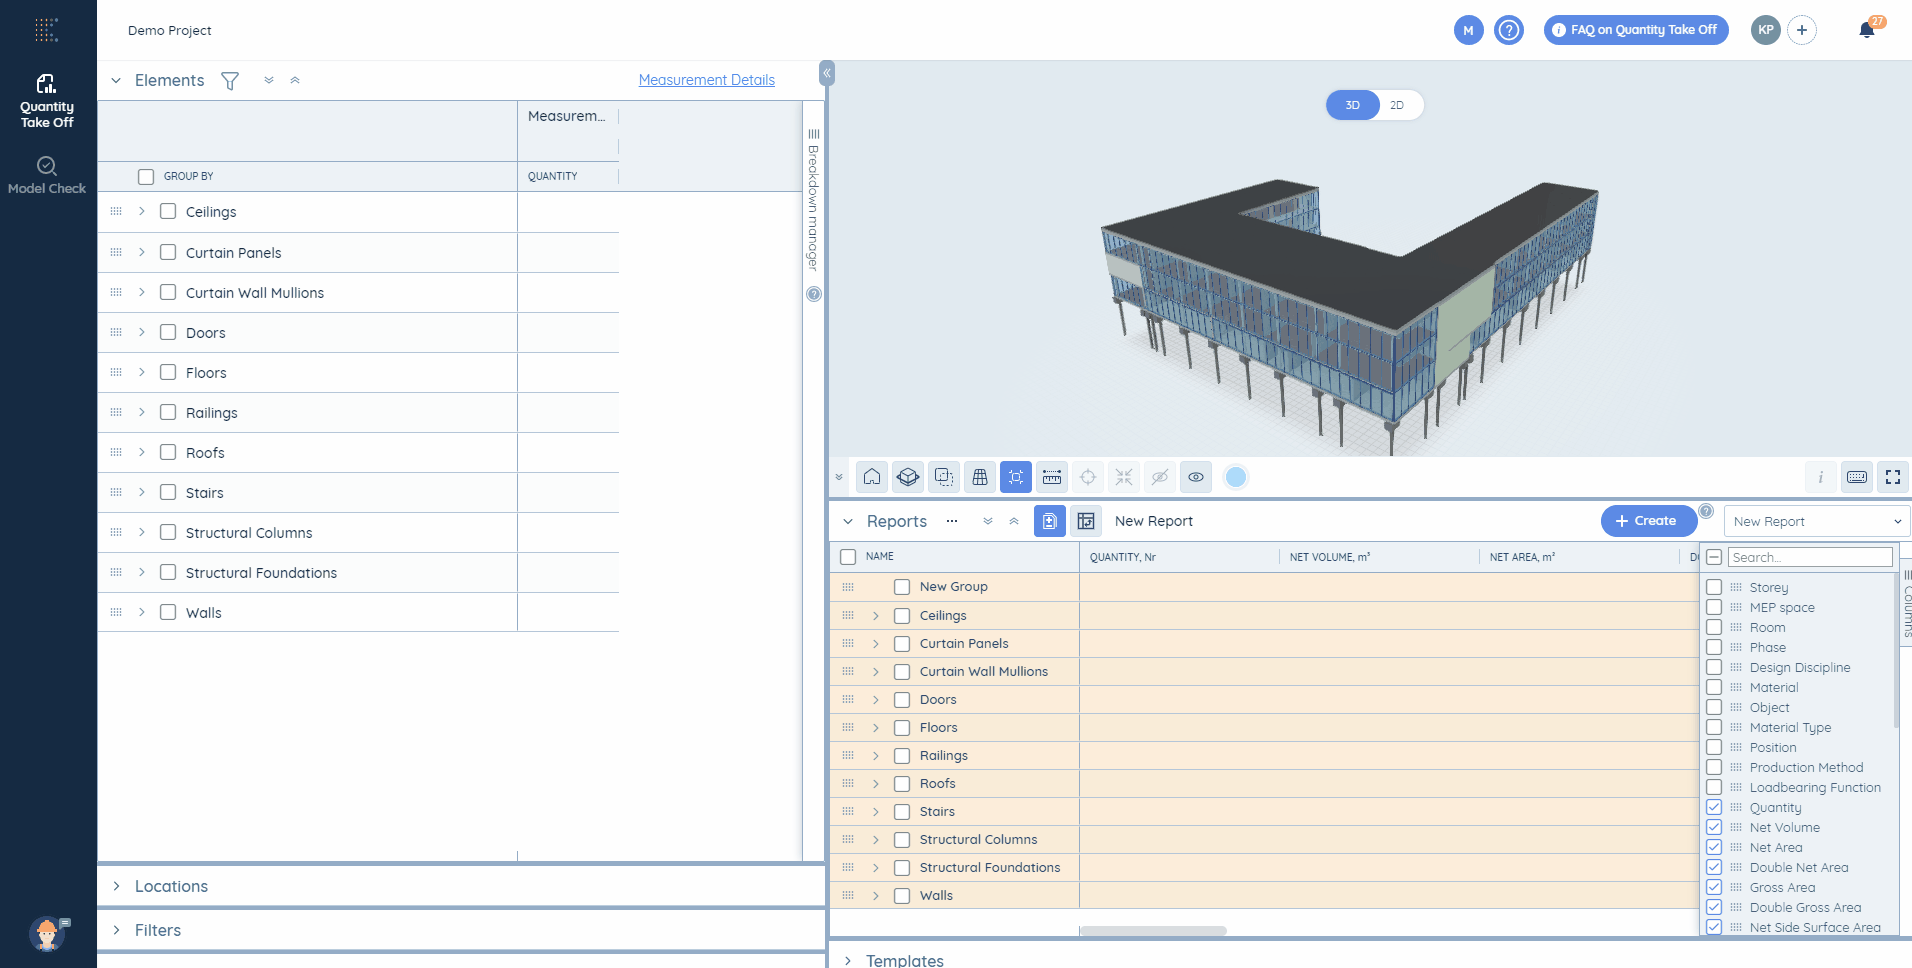Open the assistant avatar chat icon

(x=48, y=933)
